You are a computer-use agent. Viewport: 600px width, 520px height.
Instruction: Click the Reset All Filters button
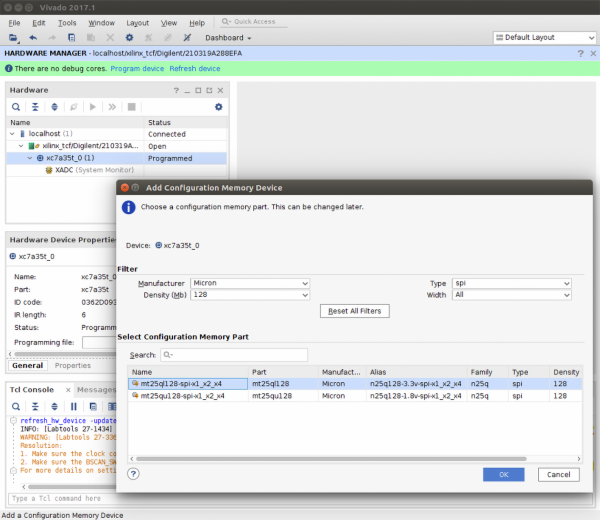[x=354, y=311]
